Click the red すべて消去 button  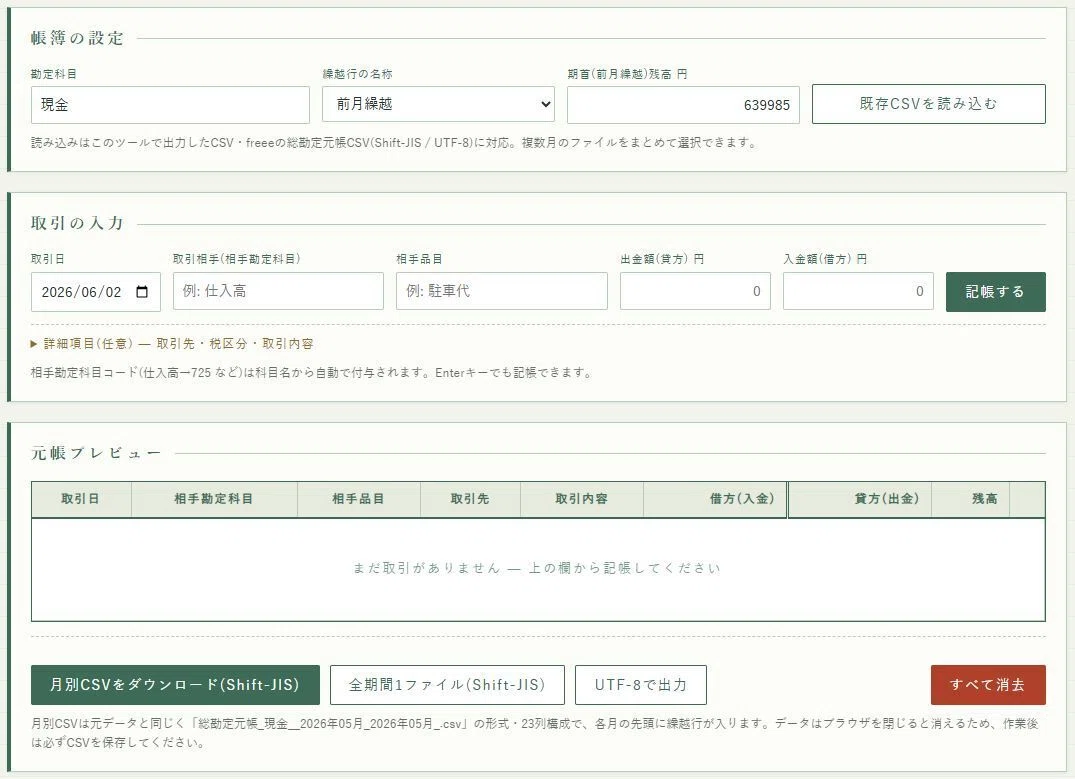tap(988, 684)
